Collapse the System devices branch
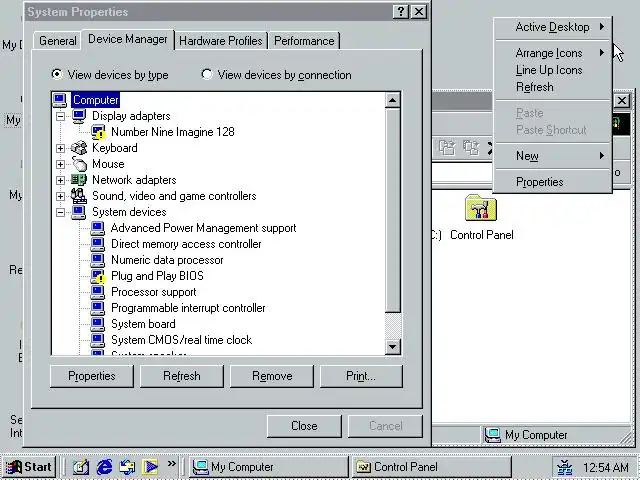This screenshot has height=480, width=640. (x=60, y=212)
